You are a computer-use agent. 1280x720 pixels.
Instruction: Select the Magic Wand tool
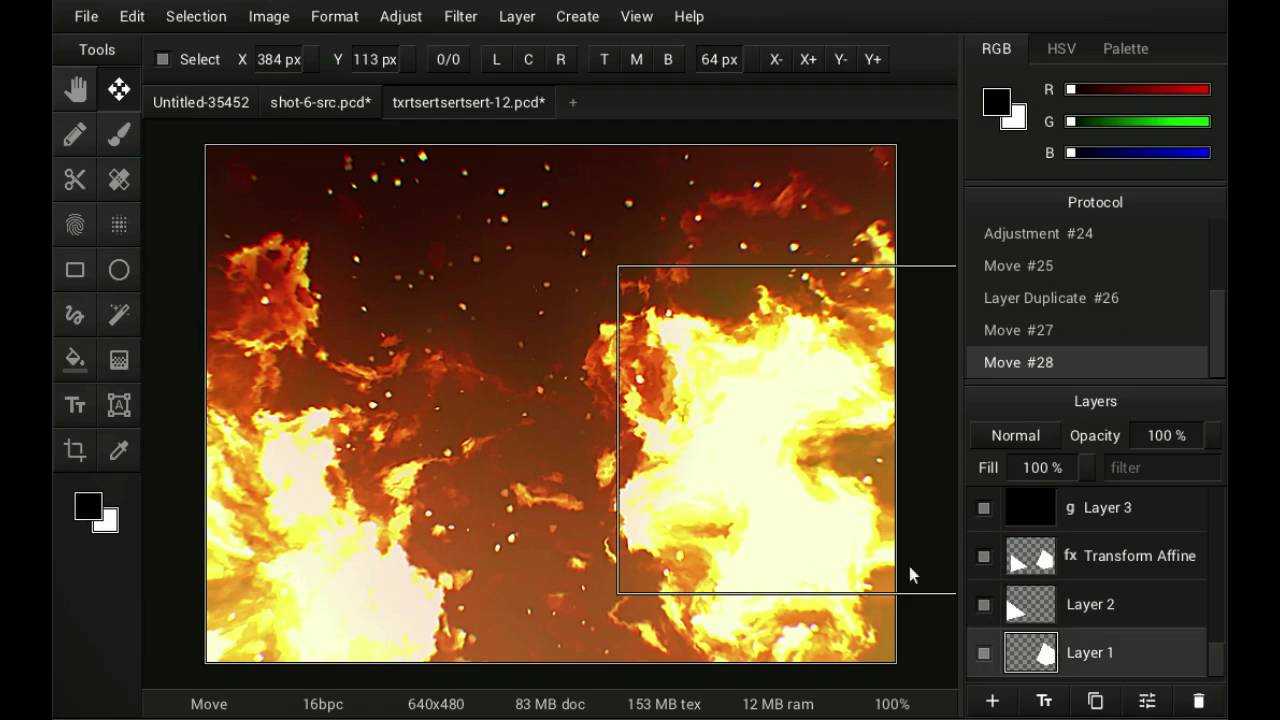[119, 315]
